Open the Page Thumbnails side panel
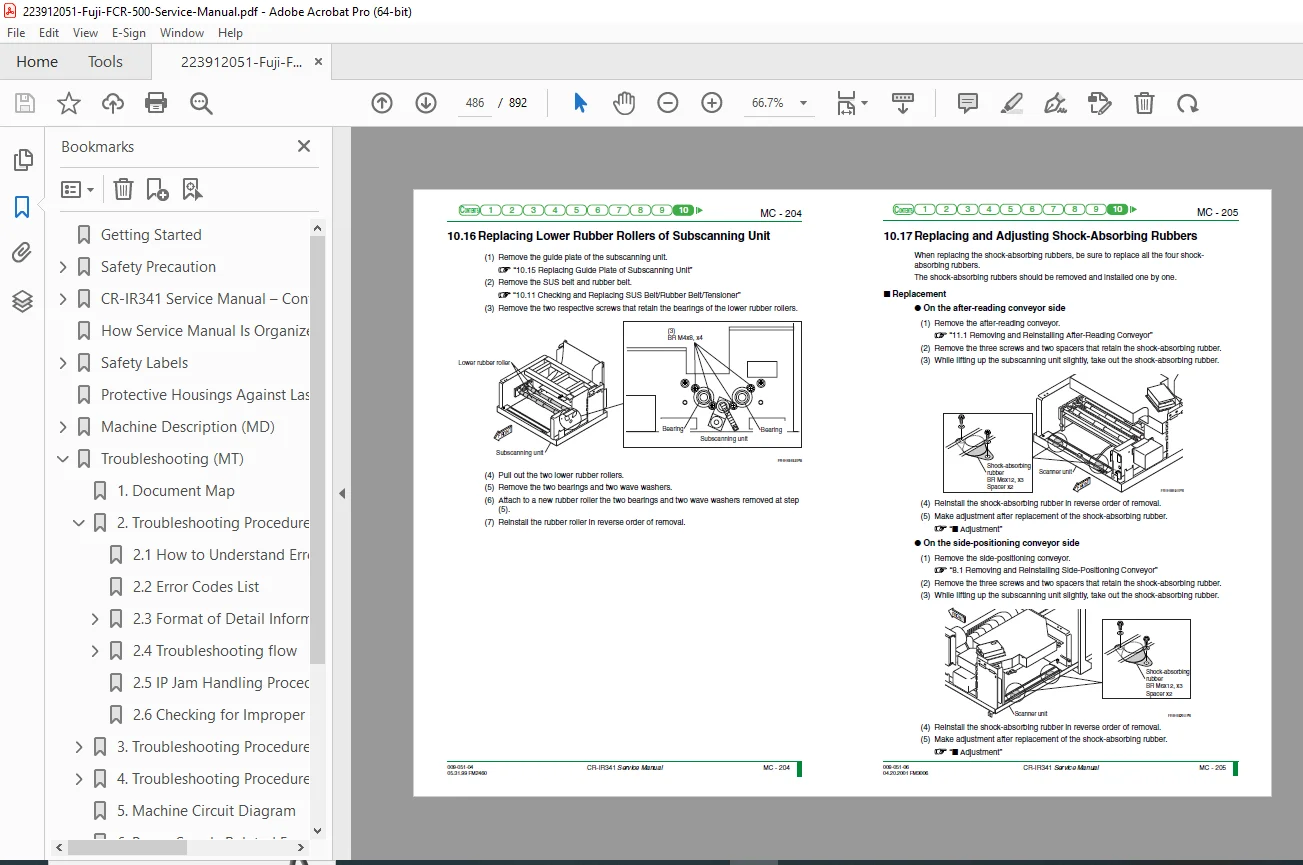This screenshot has height=865, width=1303. point(22,160)
